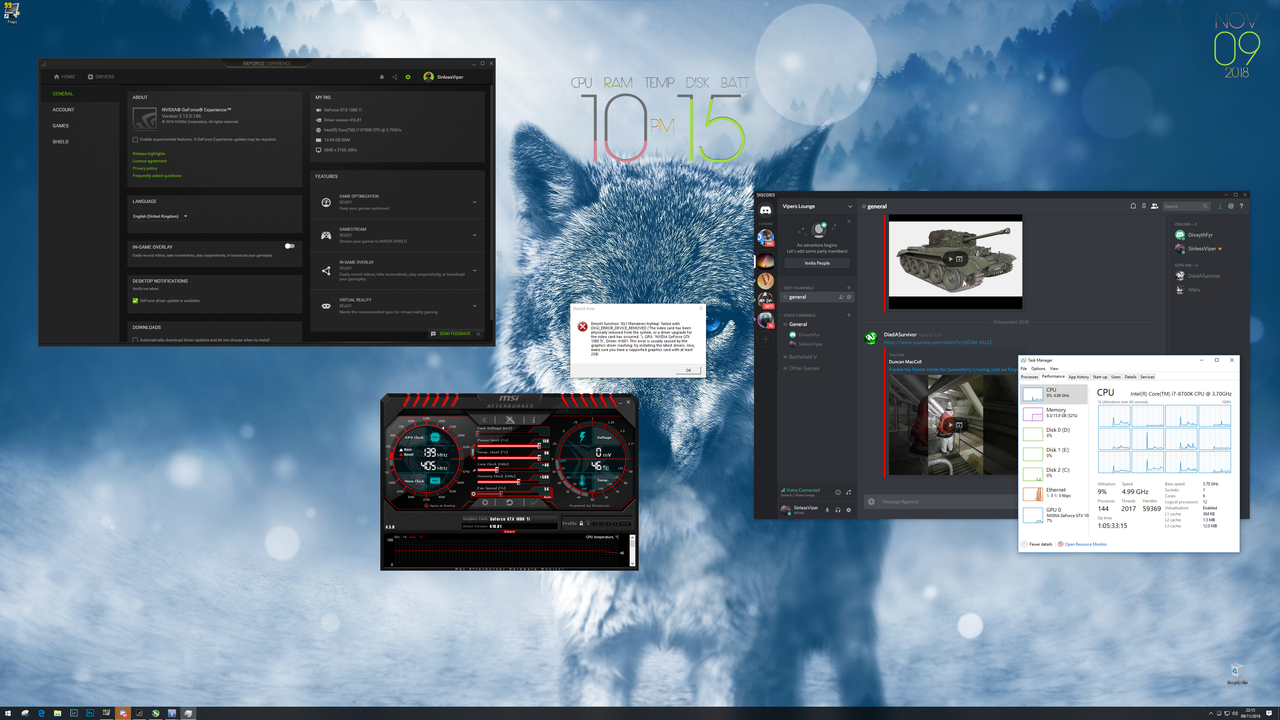This screenshot has width=1280, height=720.
Task: Open Discord user settings gear icon
Action: tap(848, 510)
